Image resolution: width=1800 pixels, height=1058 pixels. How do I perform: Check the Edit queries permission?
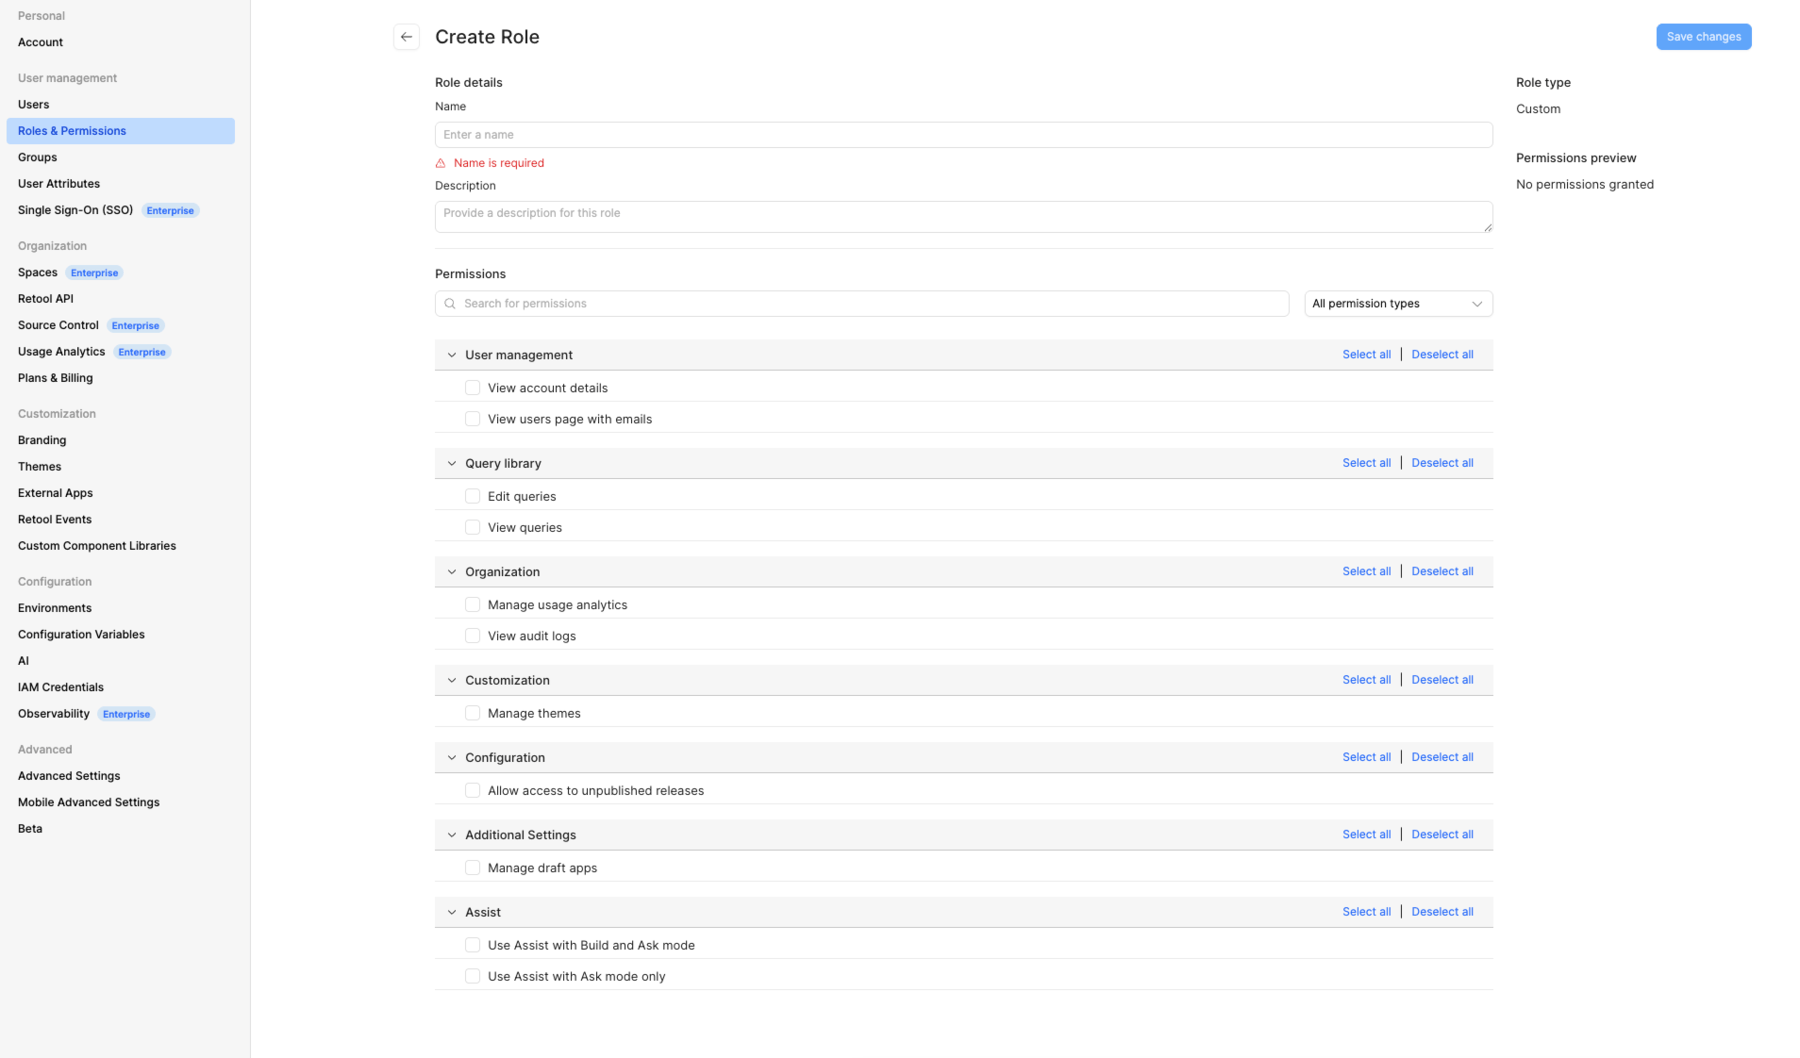(472, 496)
